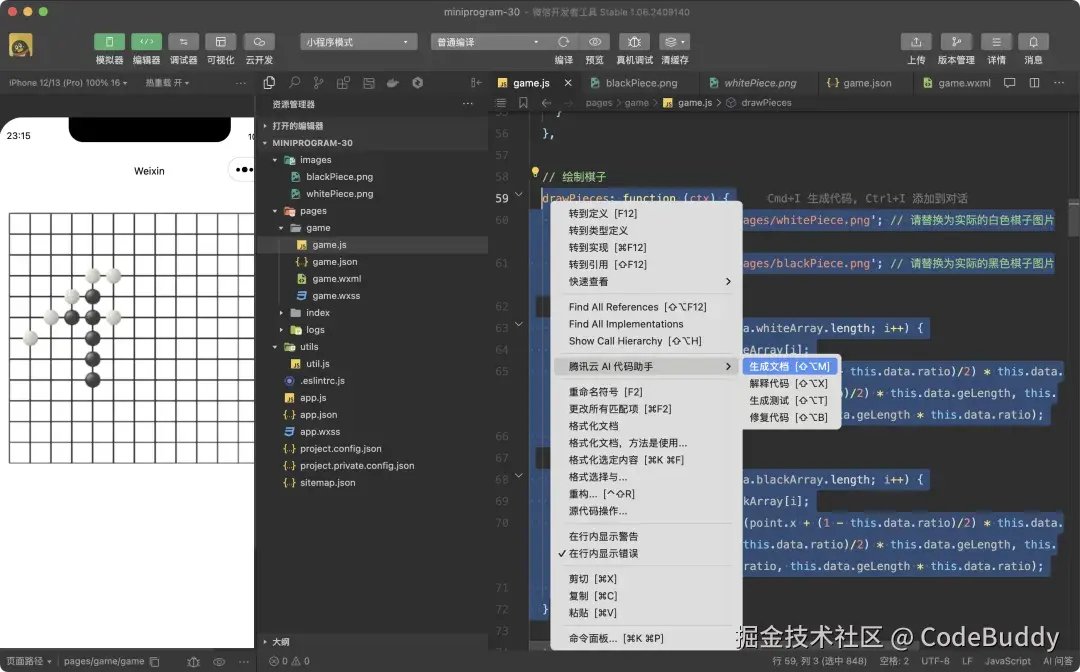Open the 小程序模式 mode dropdown
This screenshot has width=1080, height=672.
[x=357, y=42]
